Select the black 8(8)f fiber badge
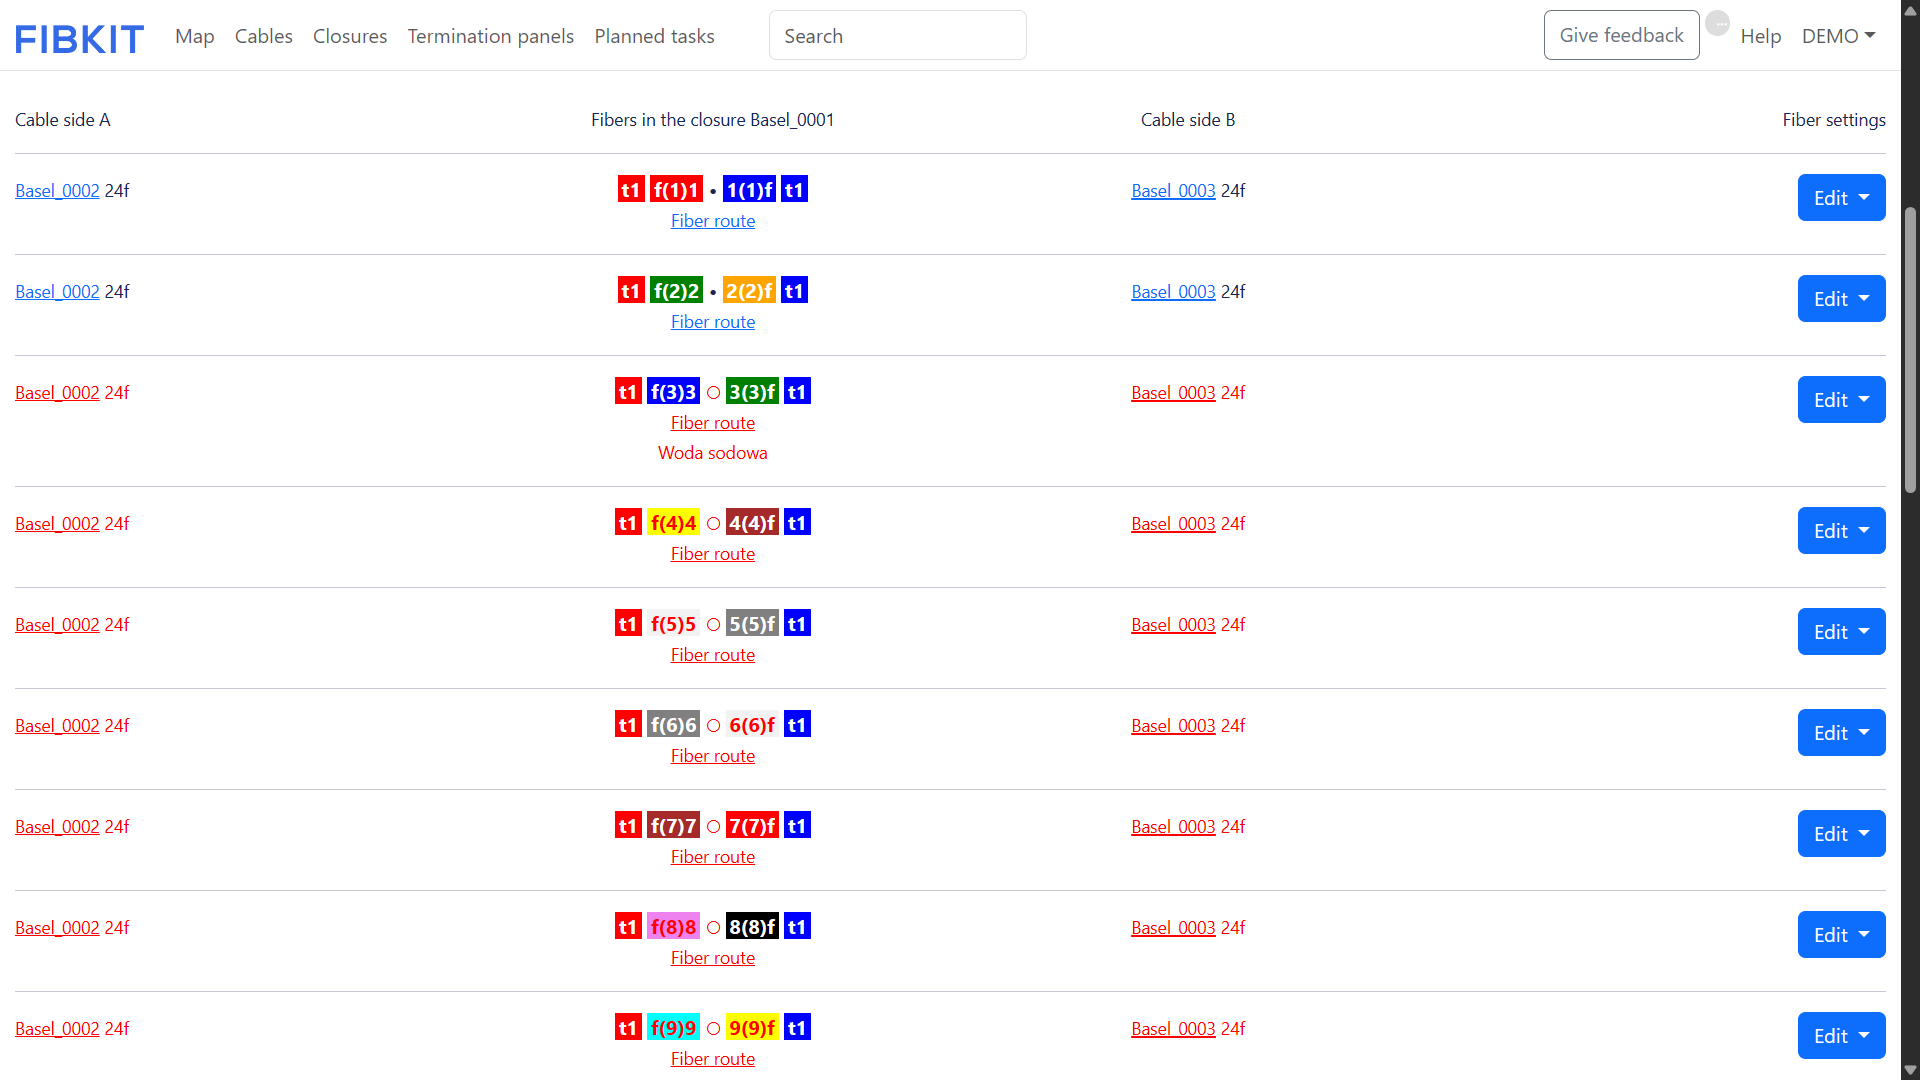This screenshot has width=1920, height=1080. coord(753,926)
